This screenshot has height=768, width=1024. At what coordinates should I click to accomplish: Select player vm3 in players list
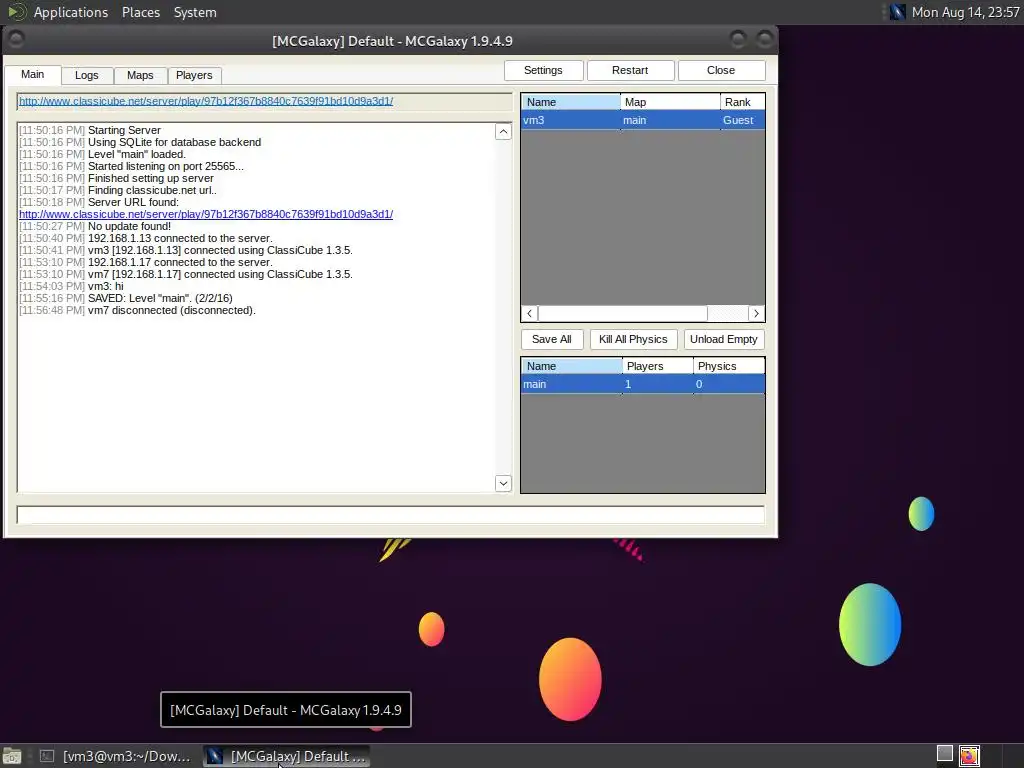[x=643, y=120]
